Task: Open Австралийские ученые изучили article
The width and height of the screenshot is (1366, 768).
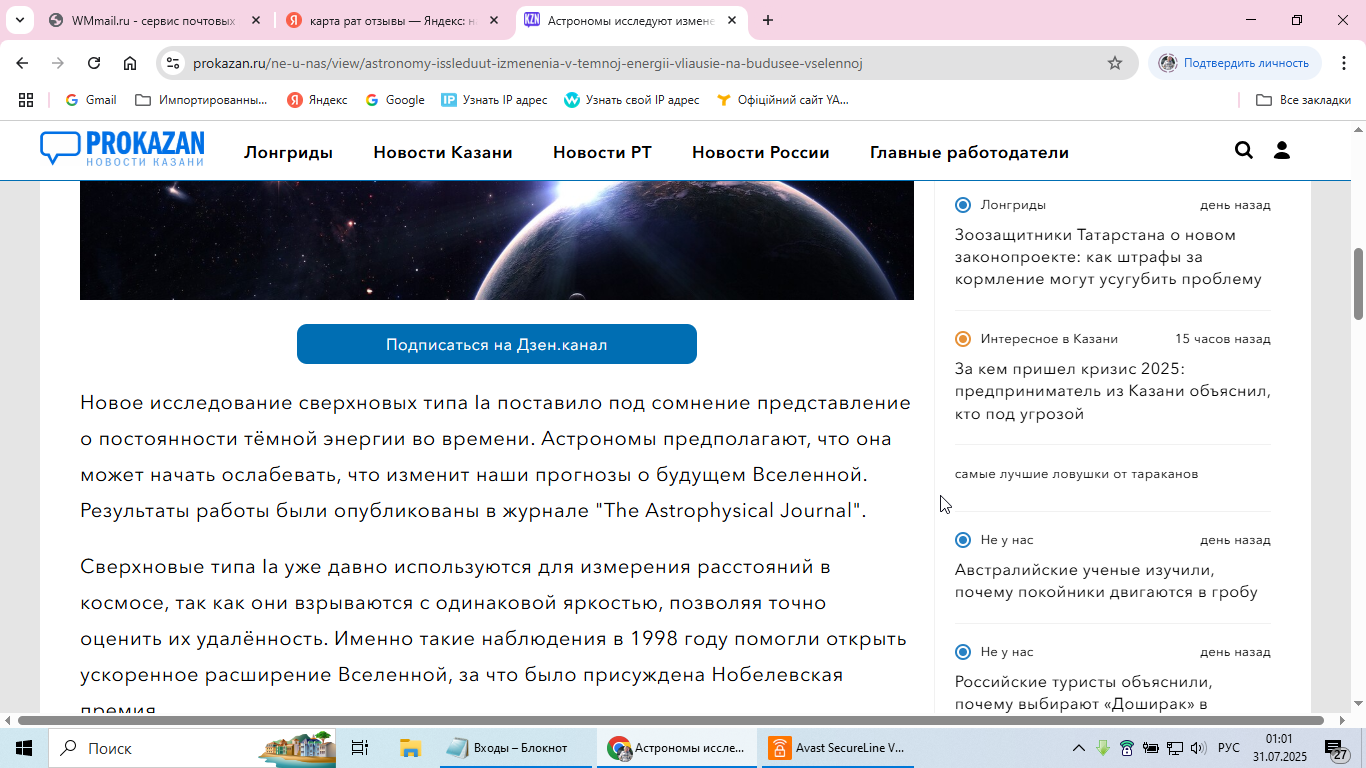Action: [1106, 581]
